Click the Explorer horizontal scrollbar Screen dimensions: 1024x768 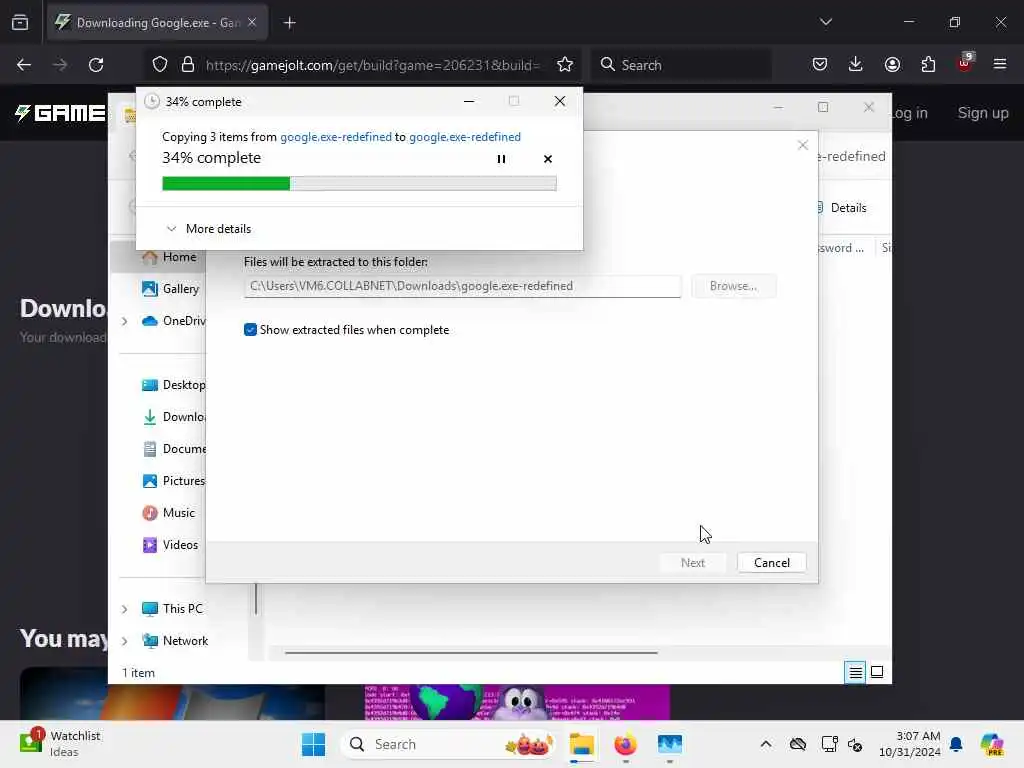point(471,652)
